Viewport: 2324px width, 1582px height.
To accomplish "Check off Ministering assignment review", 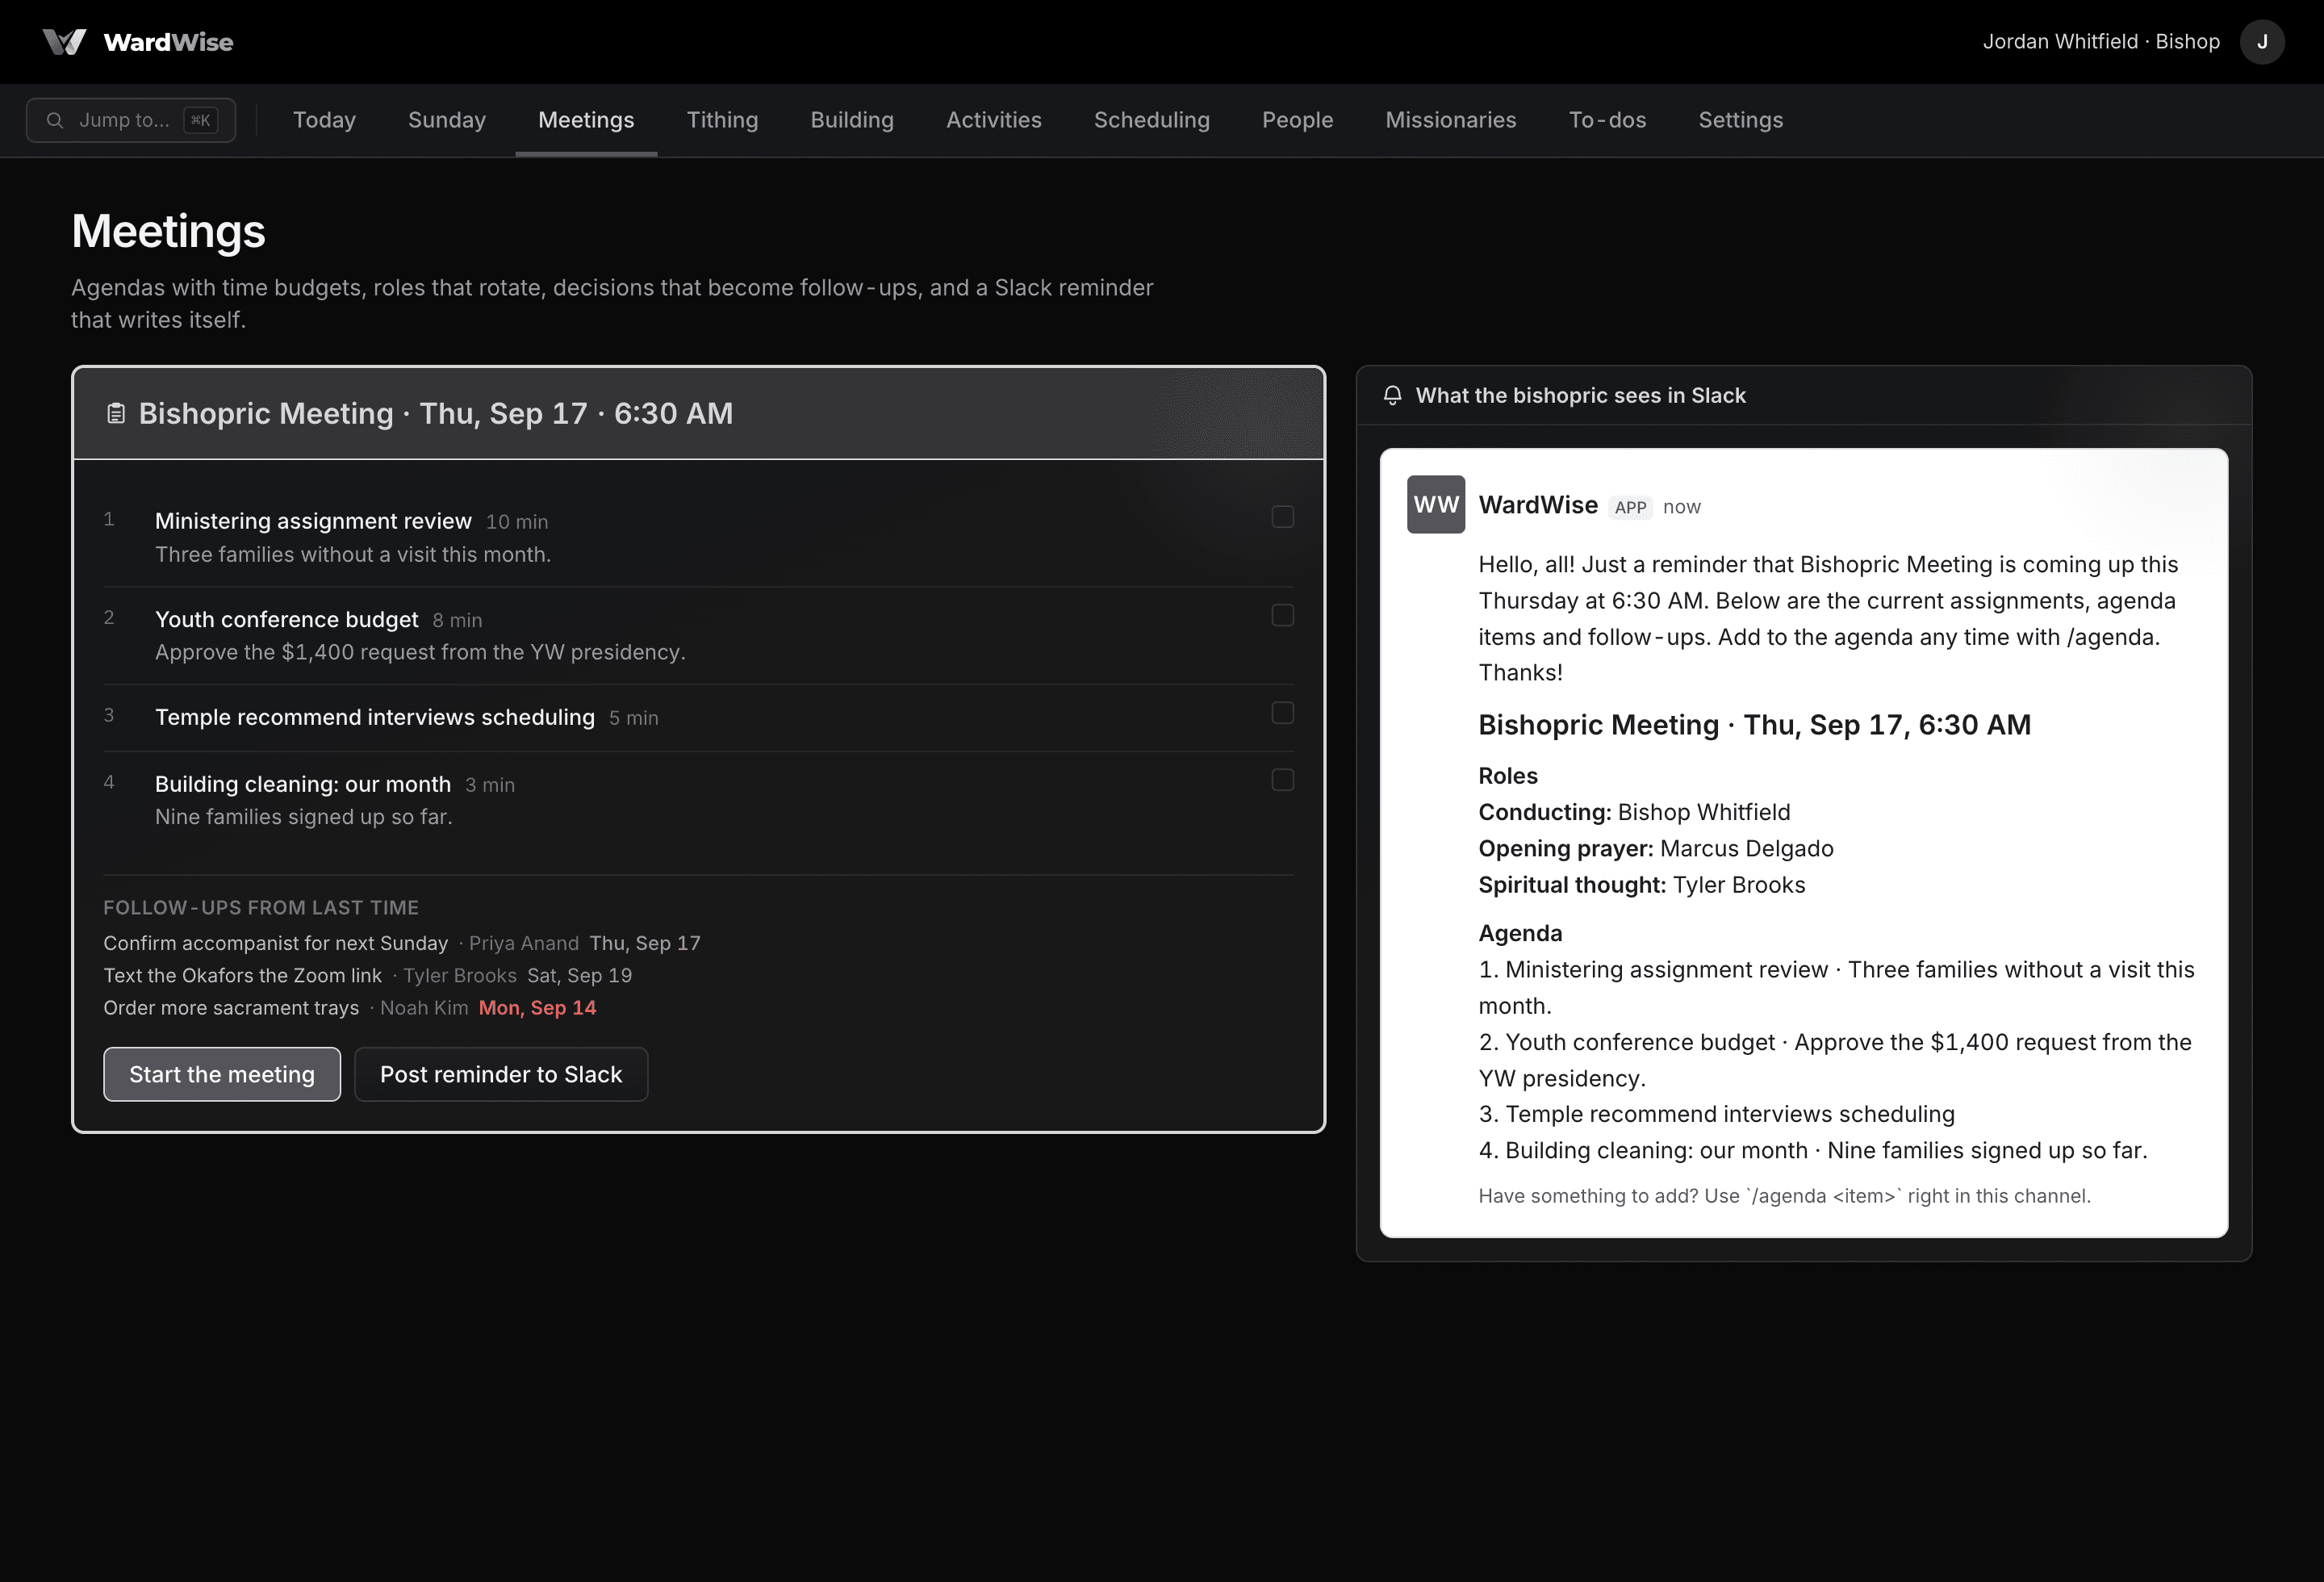I will point(1282,517).
